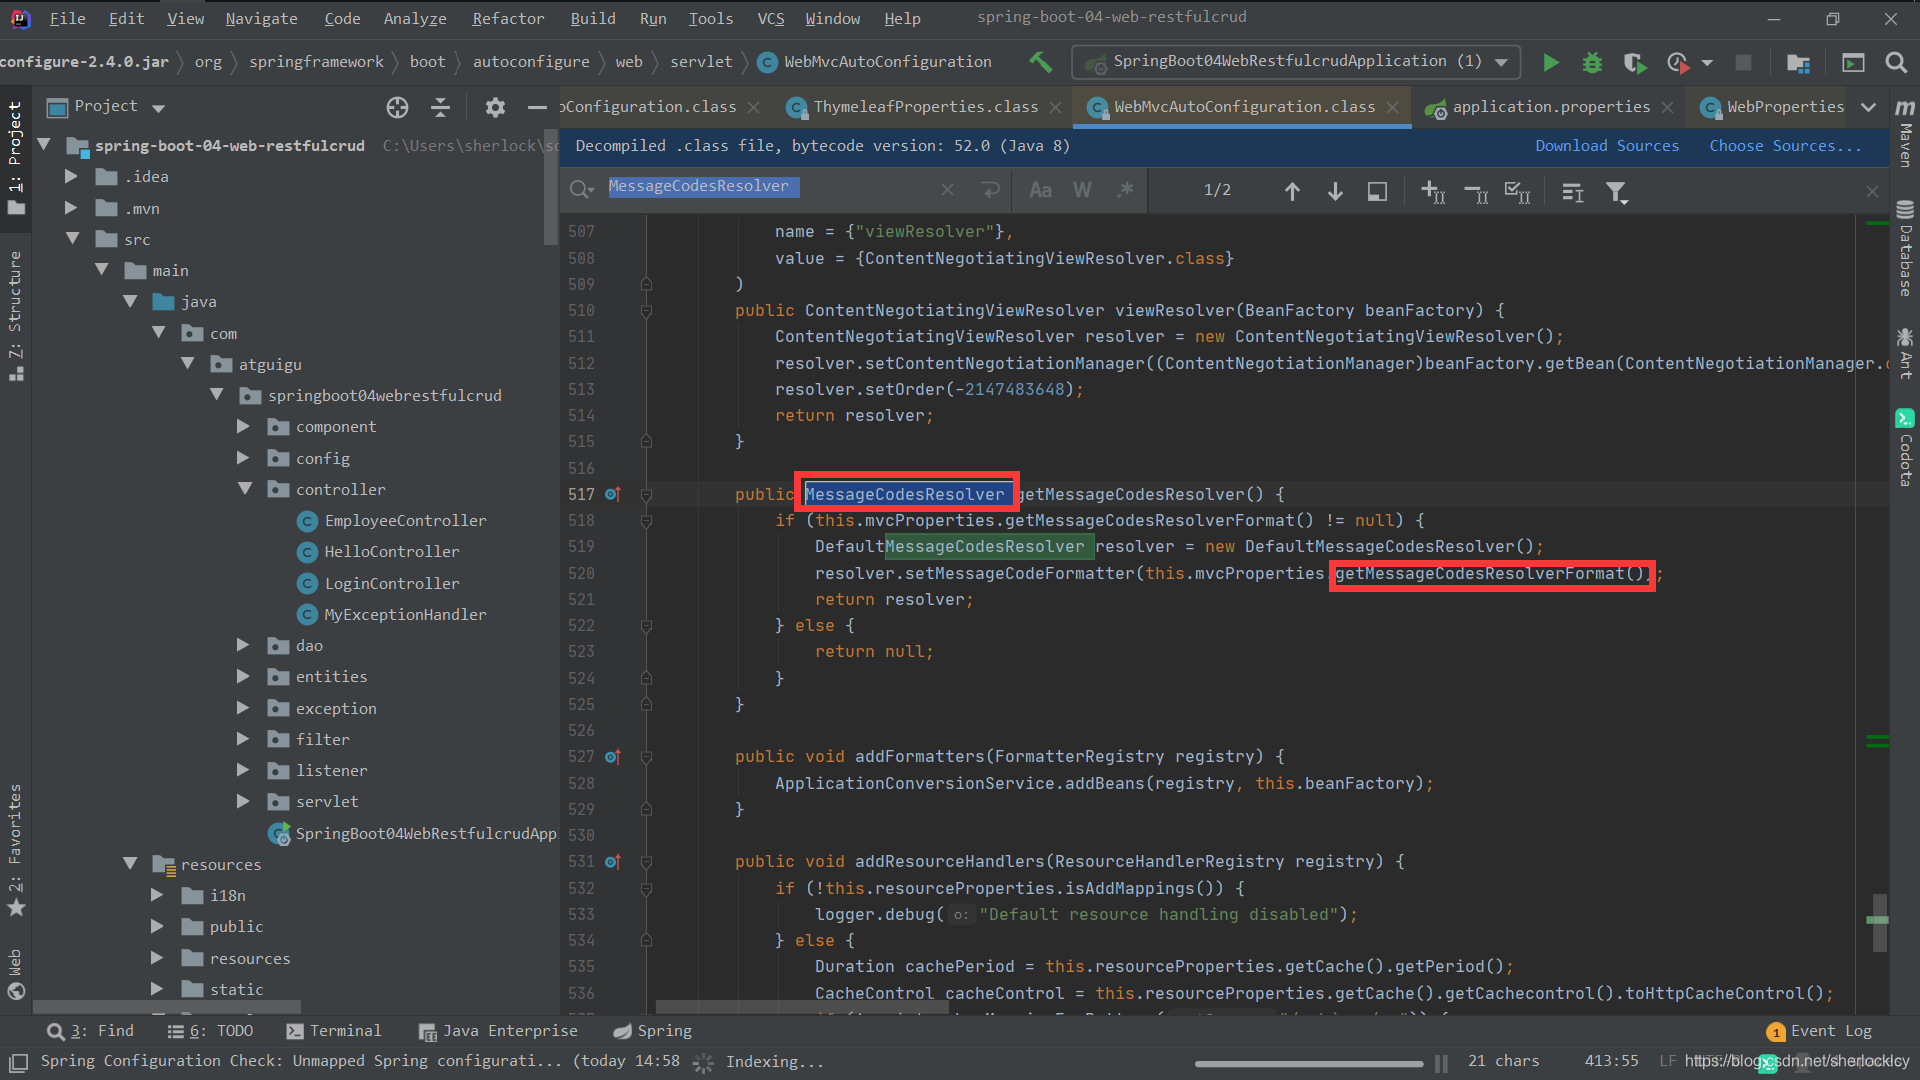The image size is (1920, 1080).
Task: Click the Stop square icon
Action: click(x=1743, y=62)
